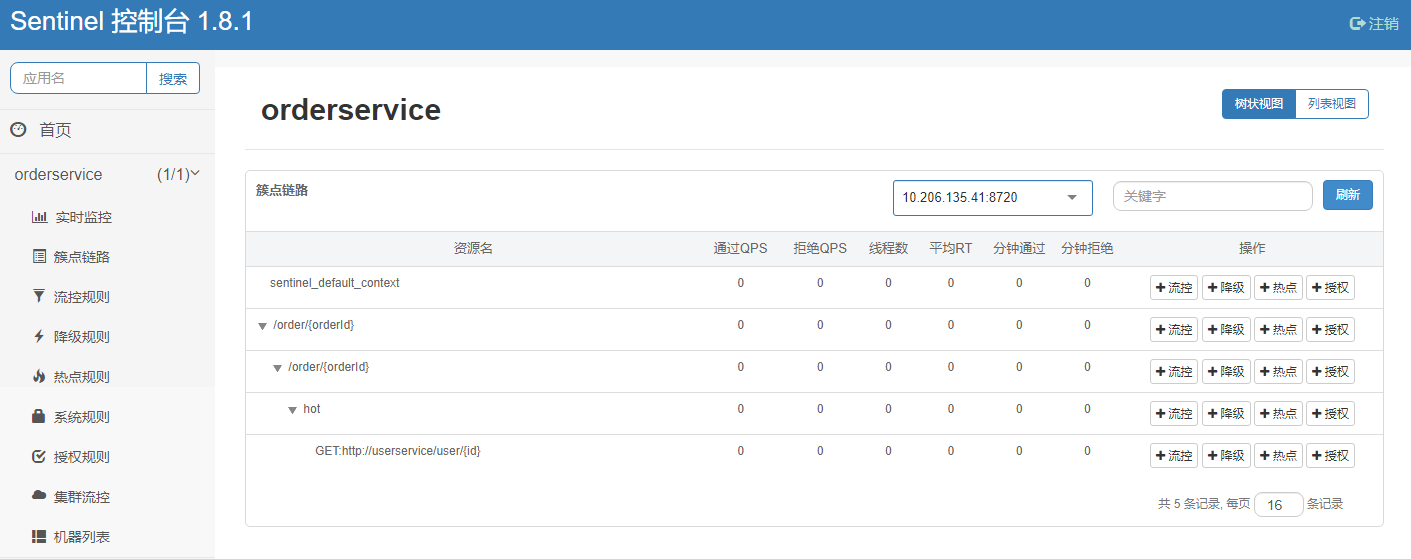This screenshot has height=559, width=1411.
Task: Open the machine dropdown 10.206.135.41:8720
Action: click(x=992, y=197)
